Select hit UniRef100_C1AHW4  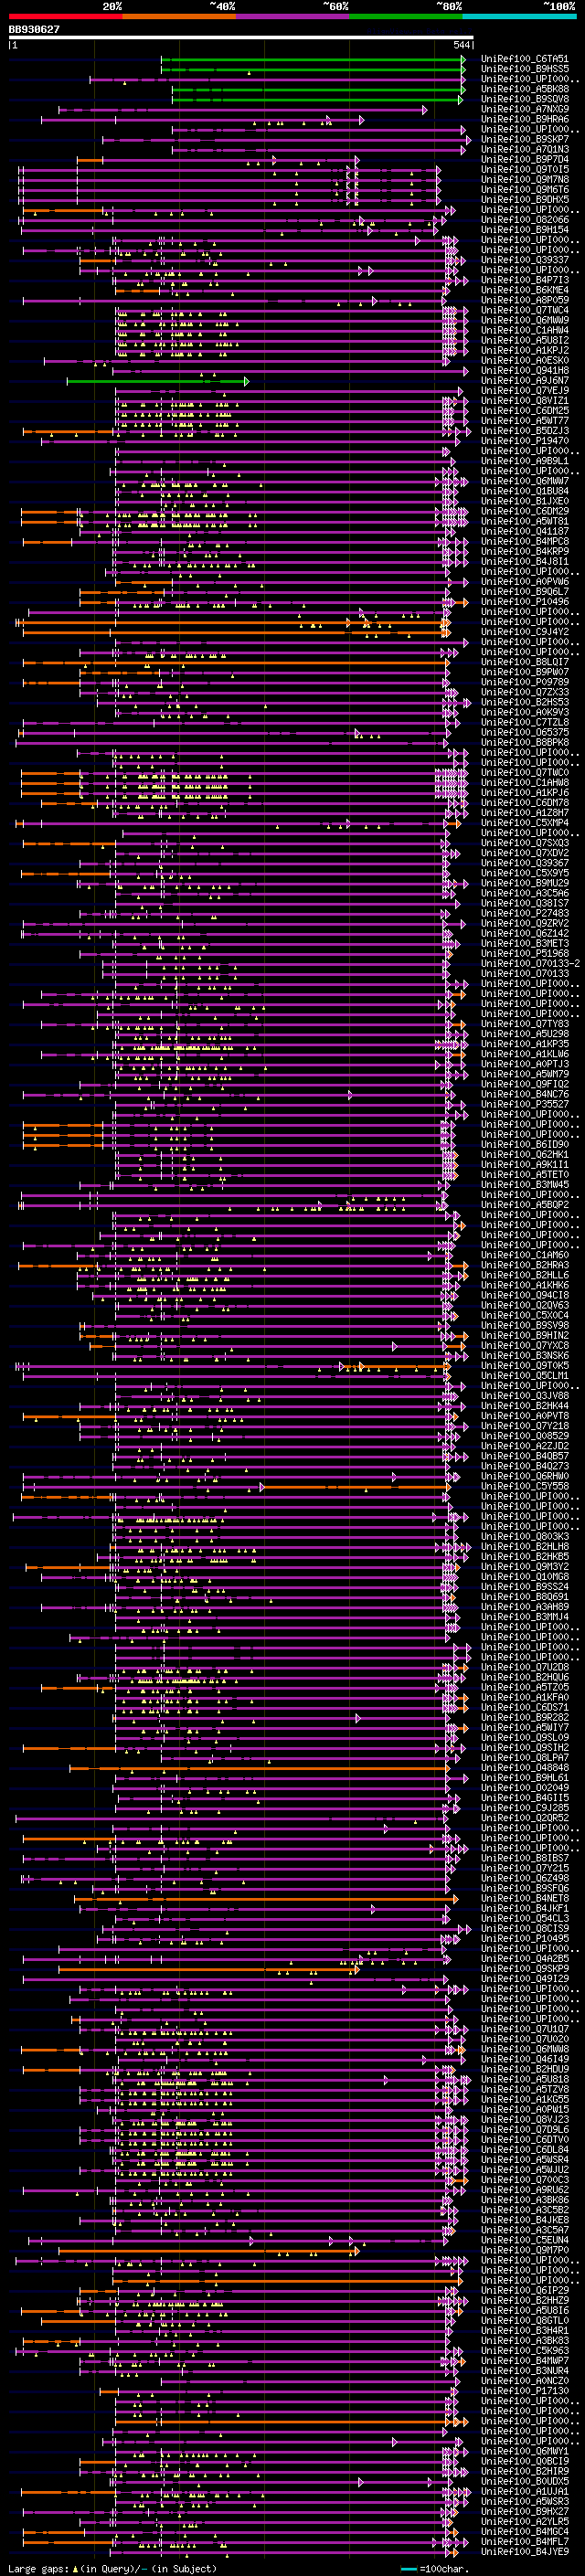tap(525, 331)
